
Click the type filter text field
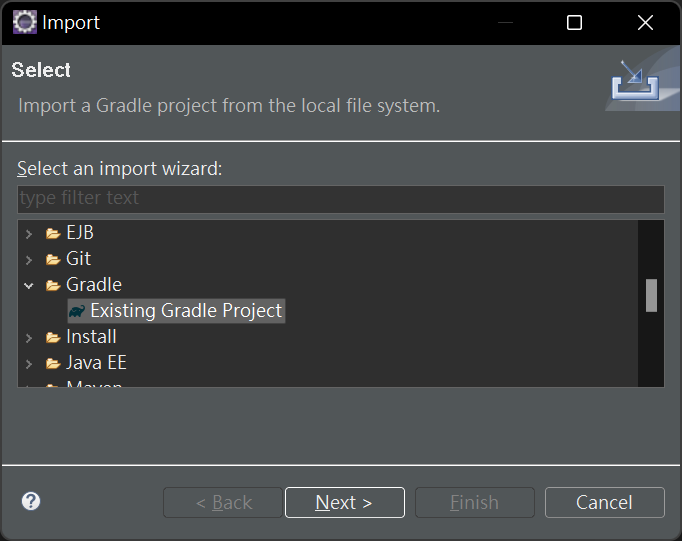click(x=340, y=198)
